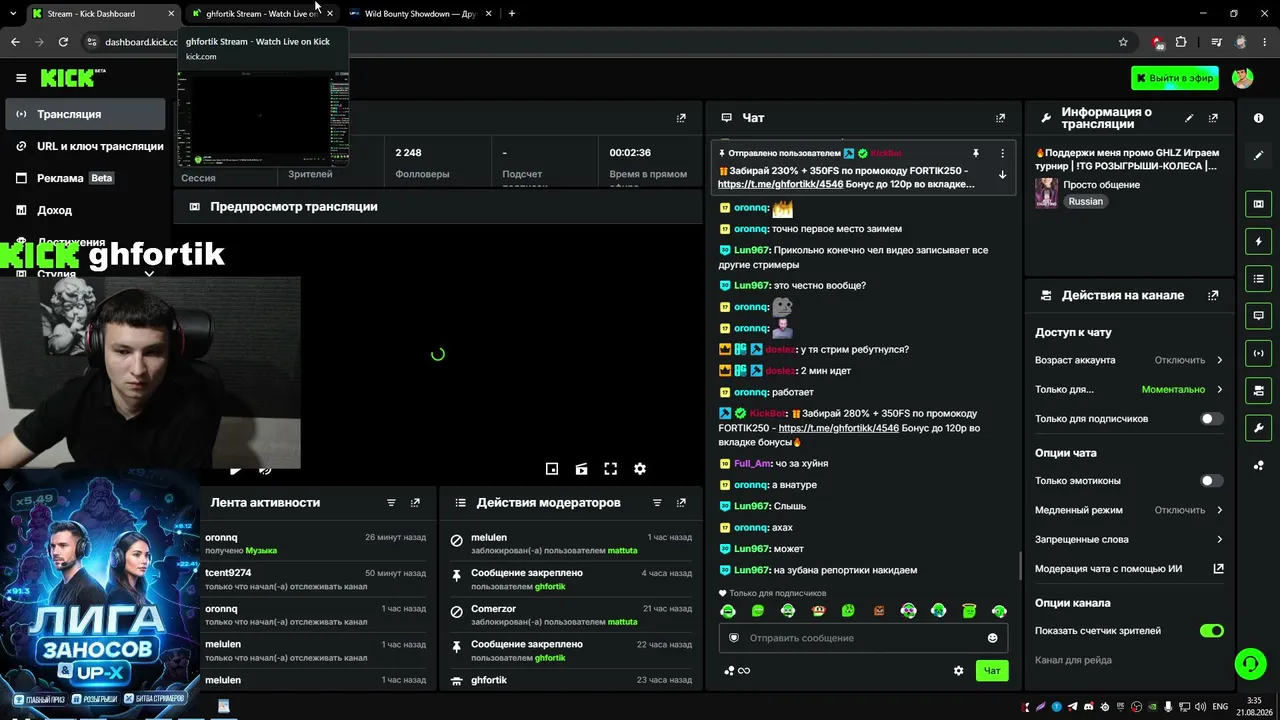Image resolution: width=1280 pixels, height=720 pixels.
Task: Click the Музыка reward link in activity feed
Action: pyautogui.click(x=261, y=551)
